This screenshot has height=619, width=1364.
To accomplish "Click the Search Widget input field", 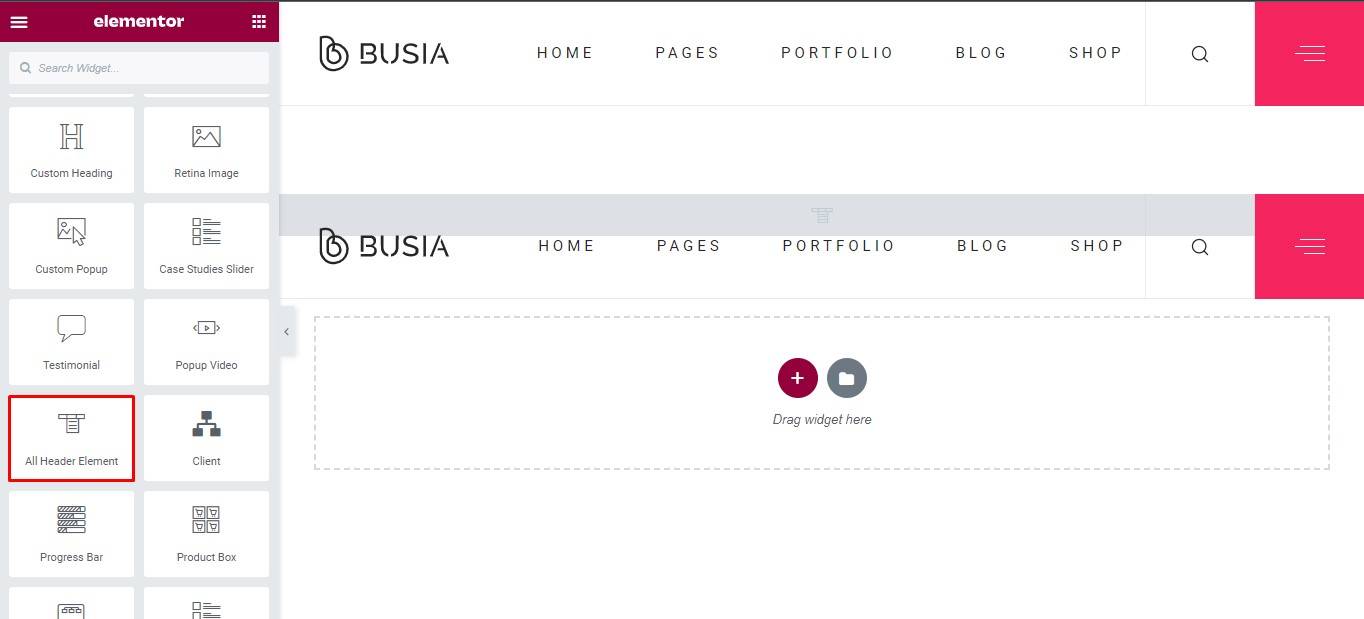I will 140,68.
